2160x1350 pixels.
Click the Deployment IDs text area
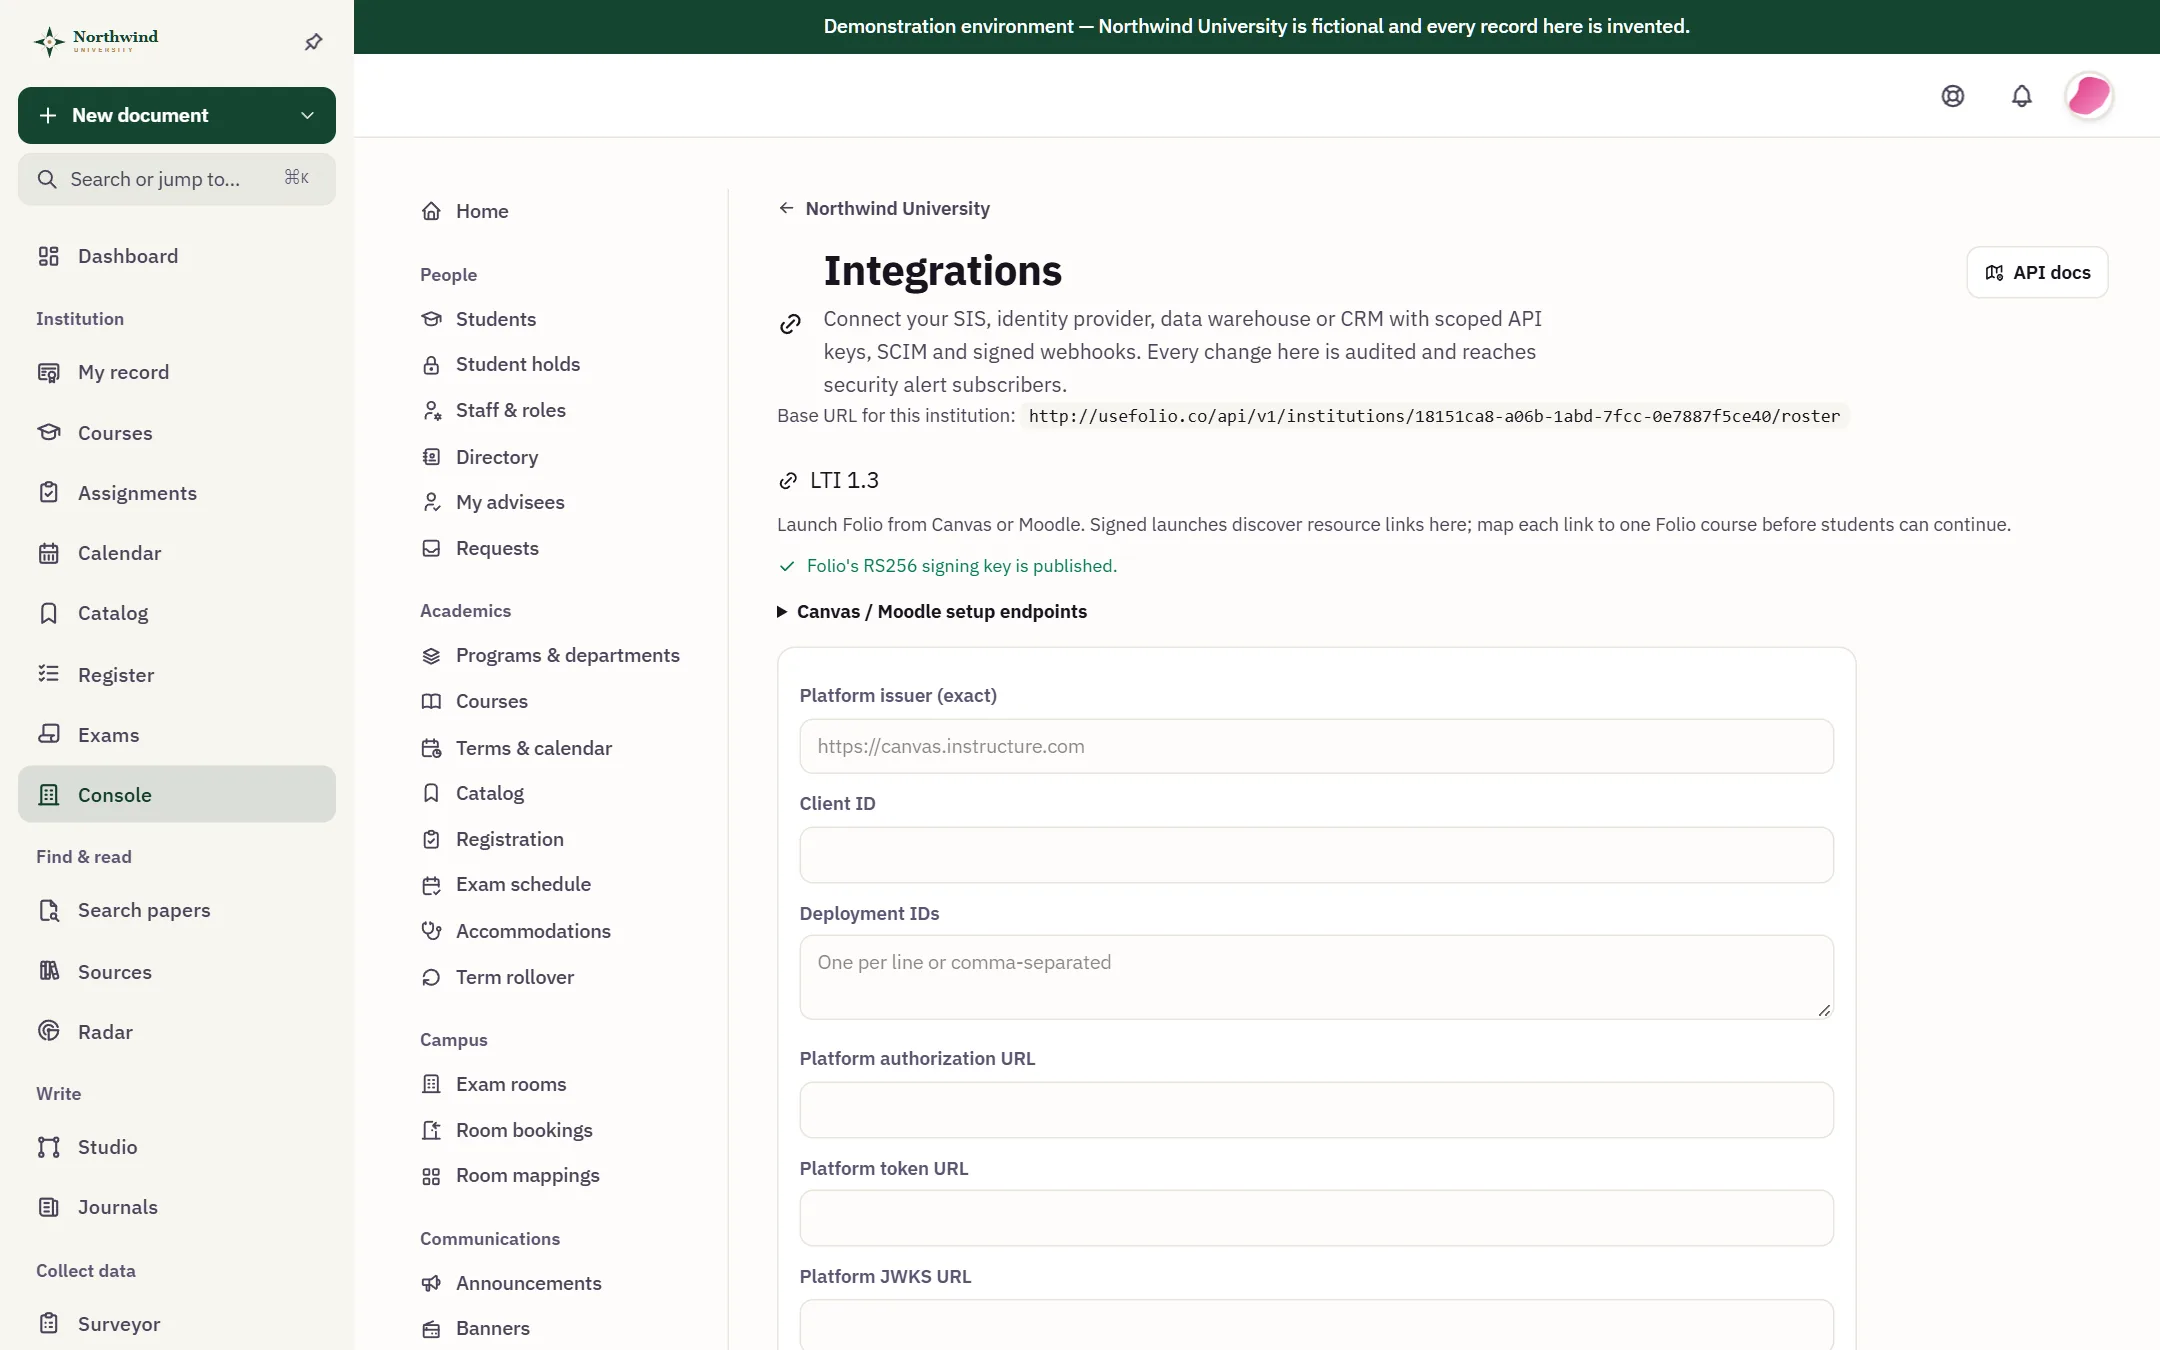[1316, 977]
